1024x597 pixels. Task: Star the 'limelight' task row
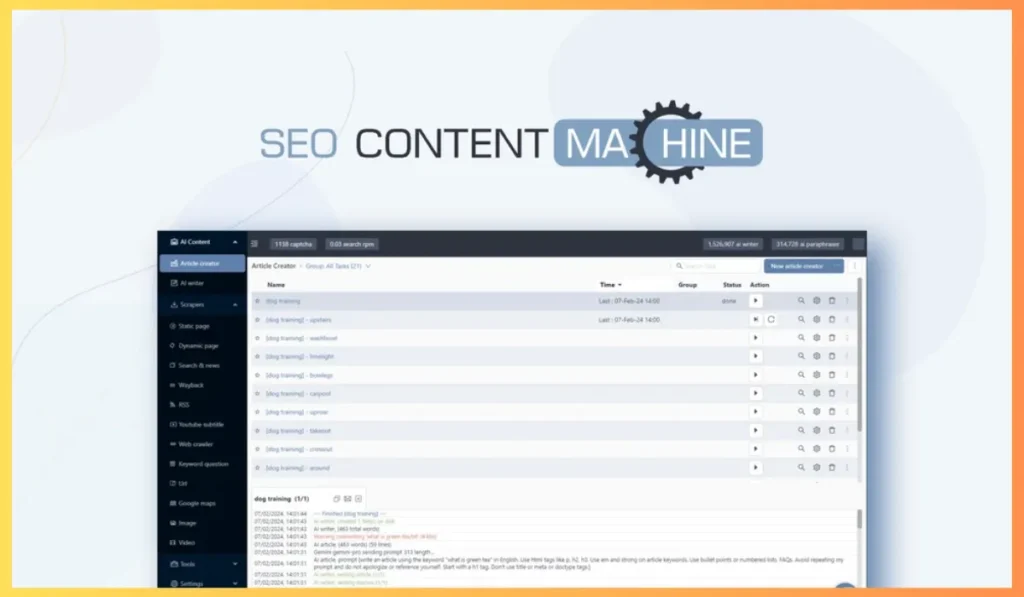(257, 357)
